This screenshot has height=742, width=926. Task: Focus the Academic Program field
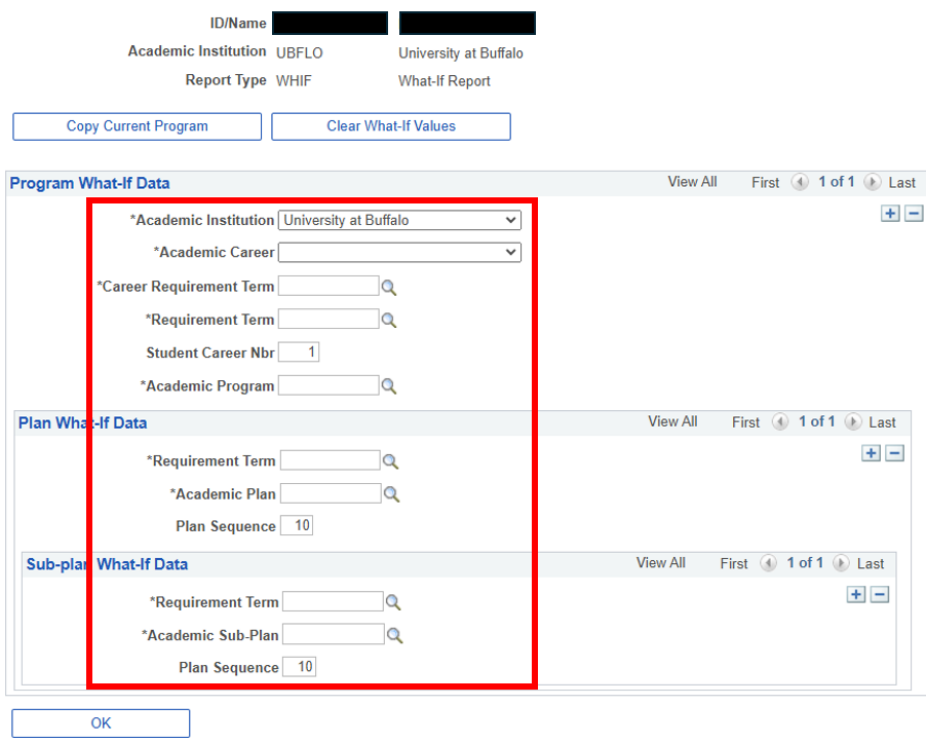coord(328,385)
